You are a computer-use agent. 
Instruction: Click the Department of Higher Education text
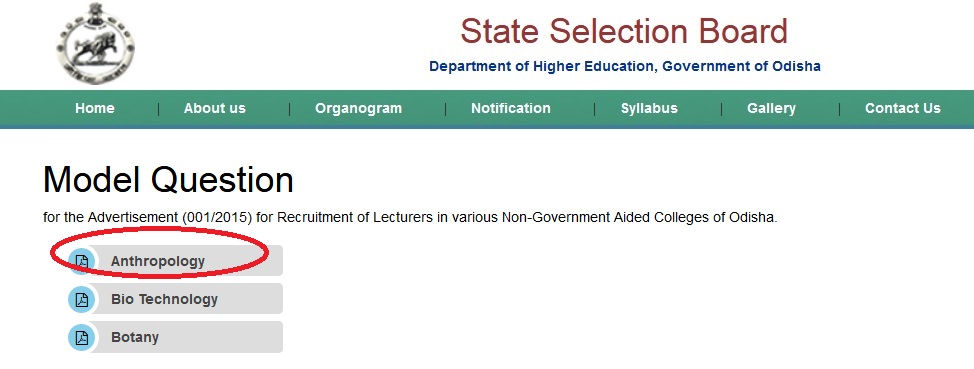[x=541, y=66]
